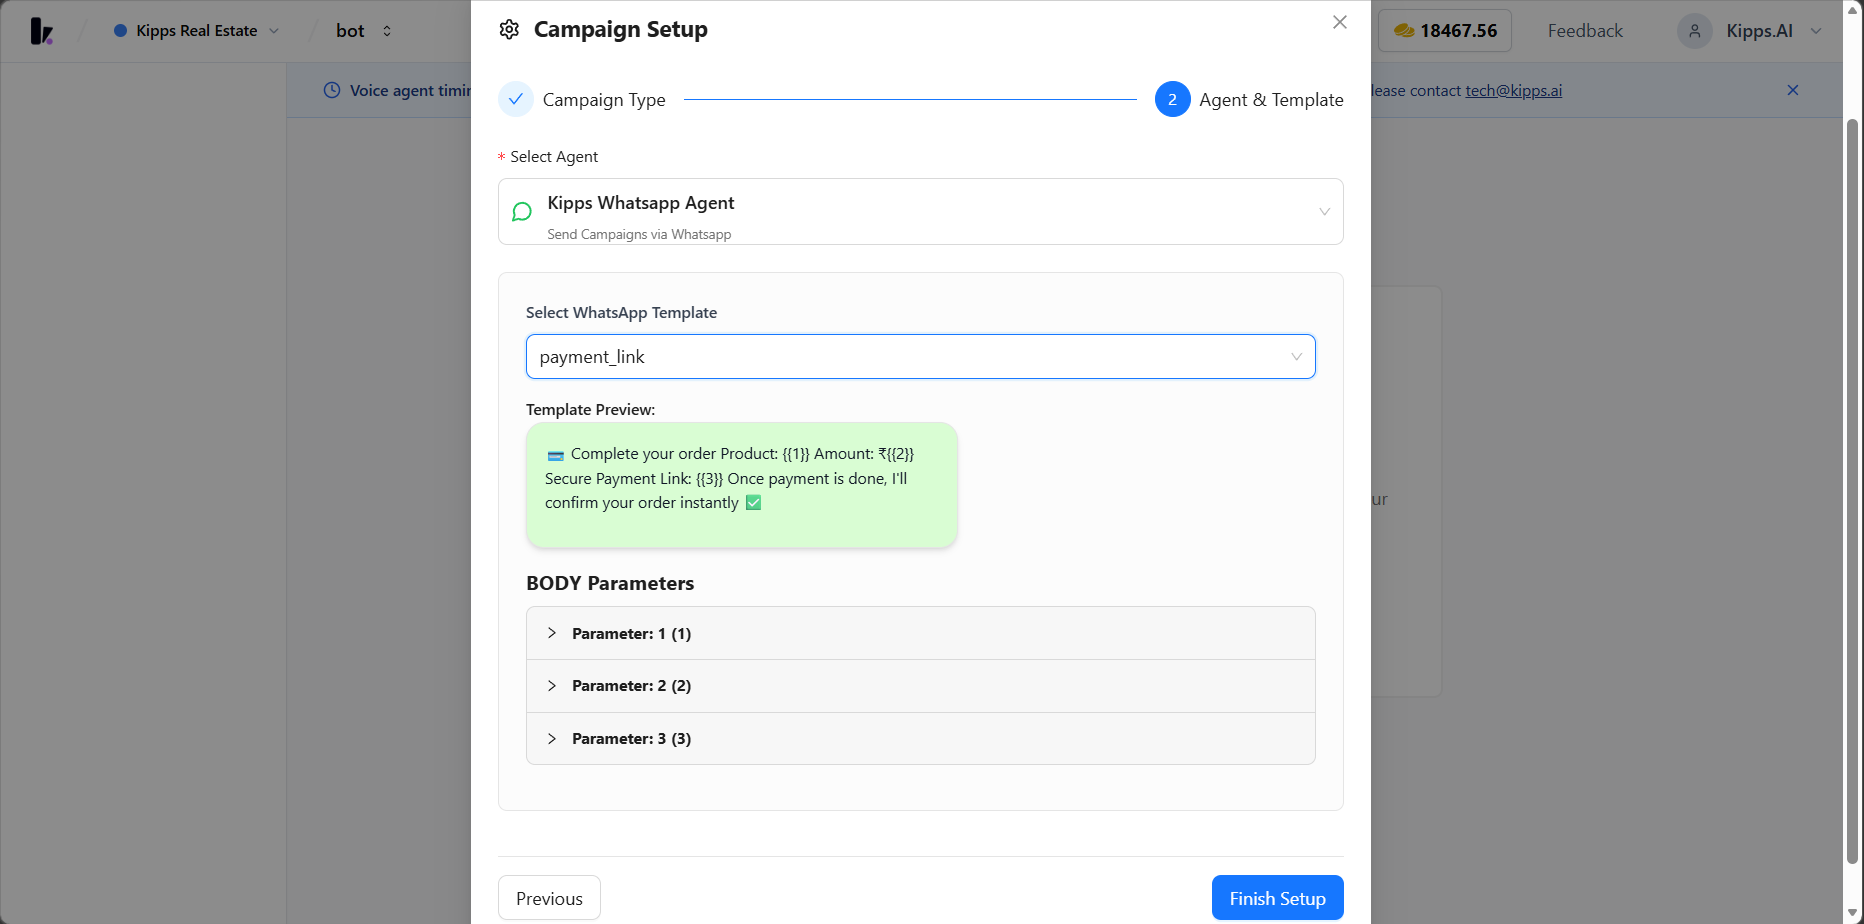Viewport: 1864px width, 924px height.
Task: Click the Campaign Type checkmark step icon
Action: click(516, 99)
